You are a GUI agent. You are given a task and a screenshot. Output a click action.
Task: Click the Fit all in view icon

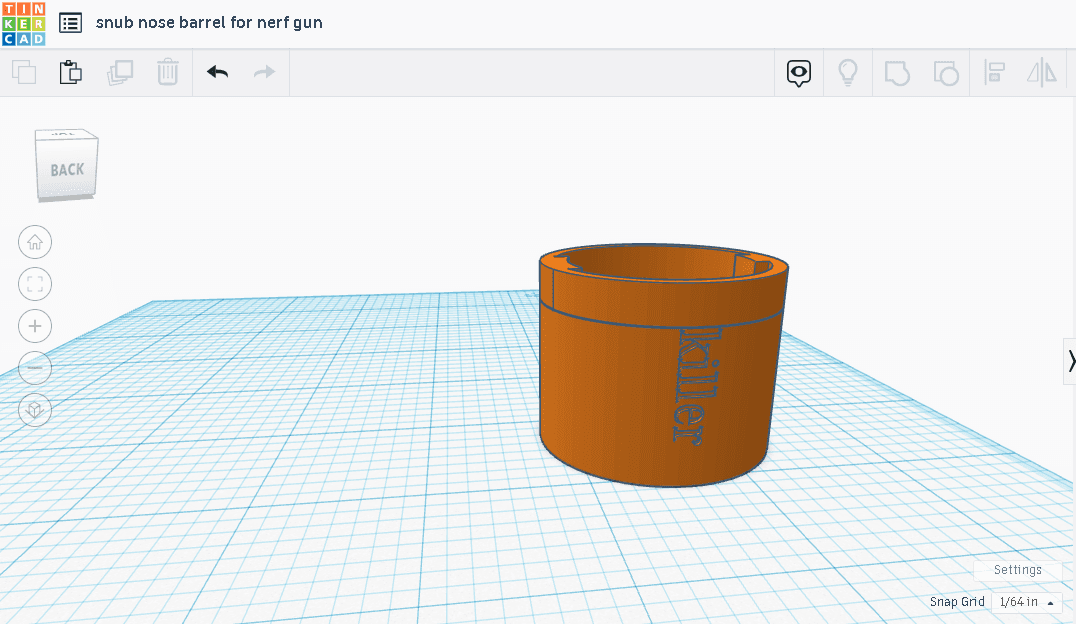35,284
